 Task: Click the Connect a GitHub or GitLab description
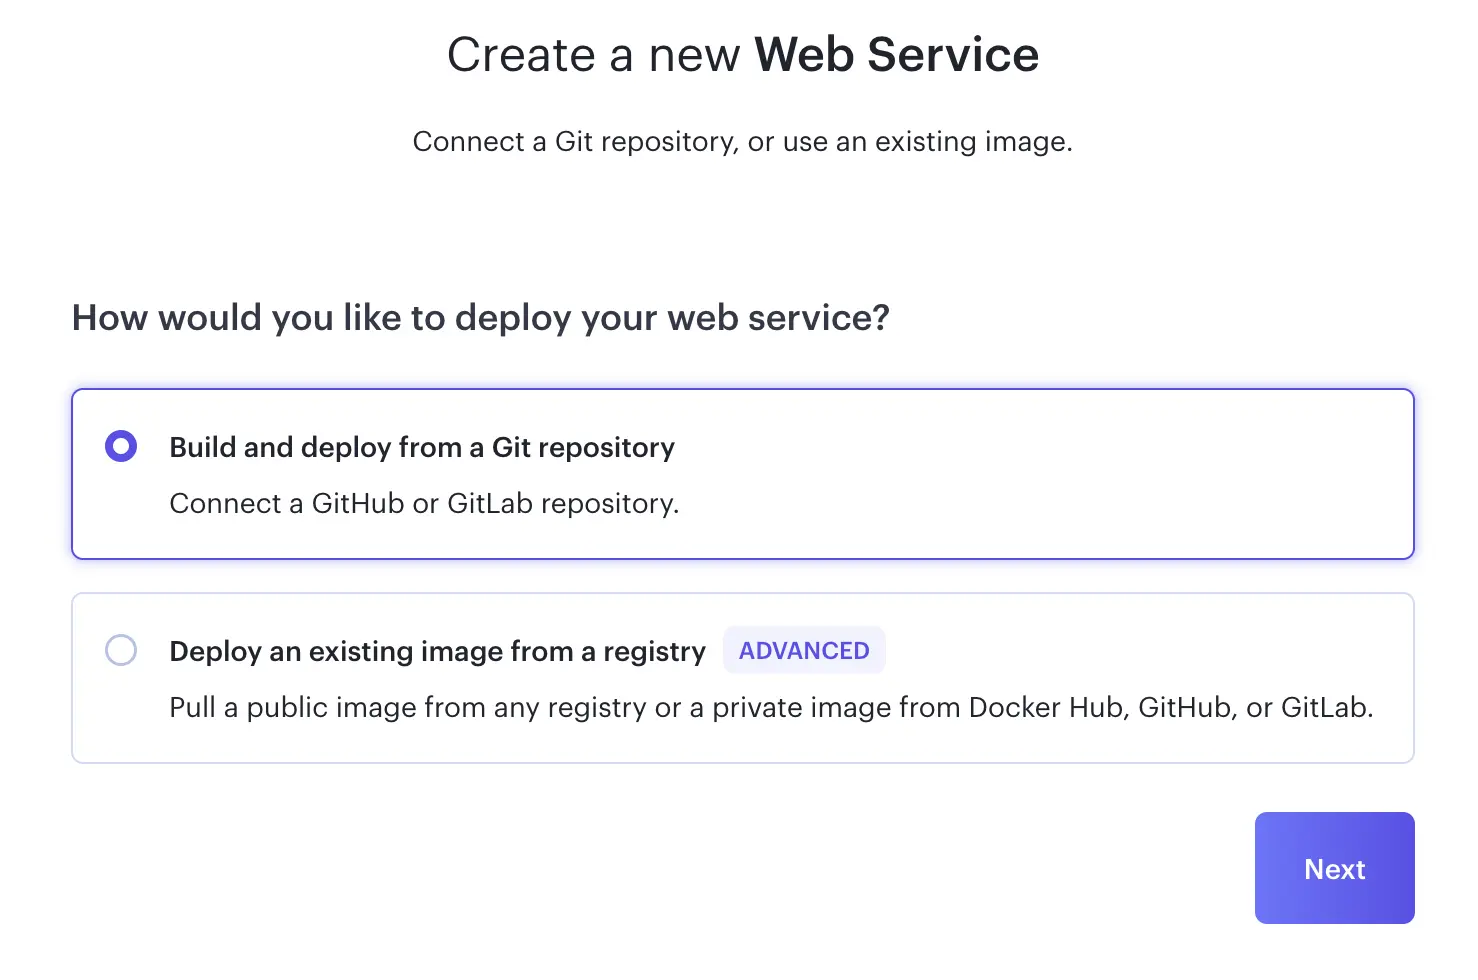424,503
